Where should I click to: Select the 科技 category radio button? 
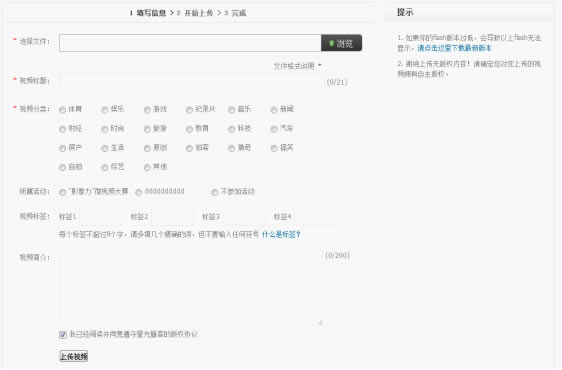[x=232, y=129]
